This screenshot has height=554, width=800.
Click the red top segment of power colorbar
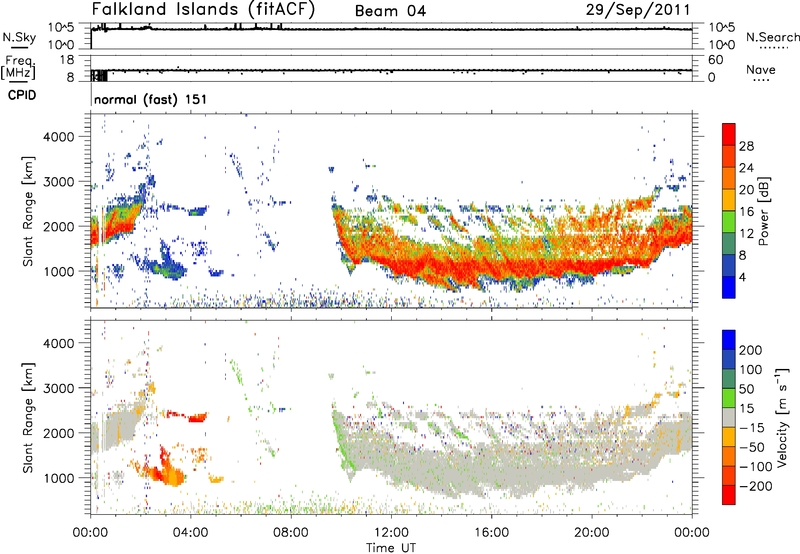(x=729, y=135)
